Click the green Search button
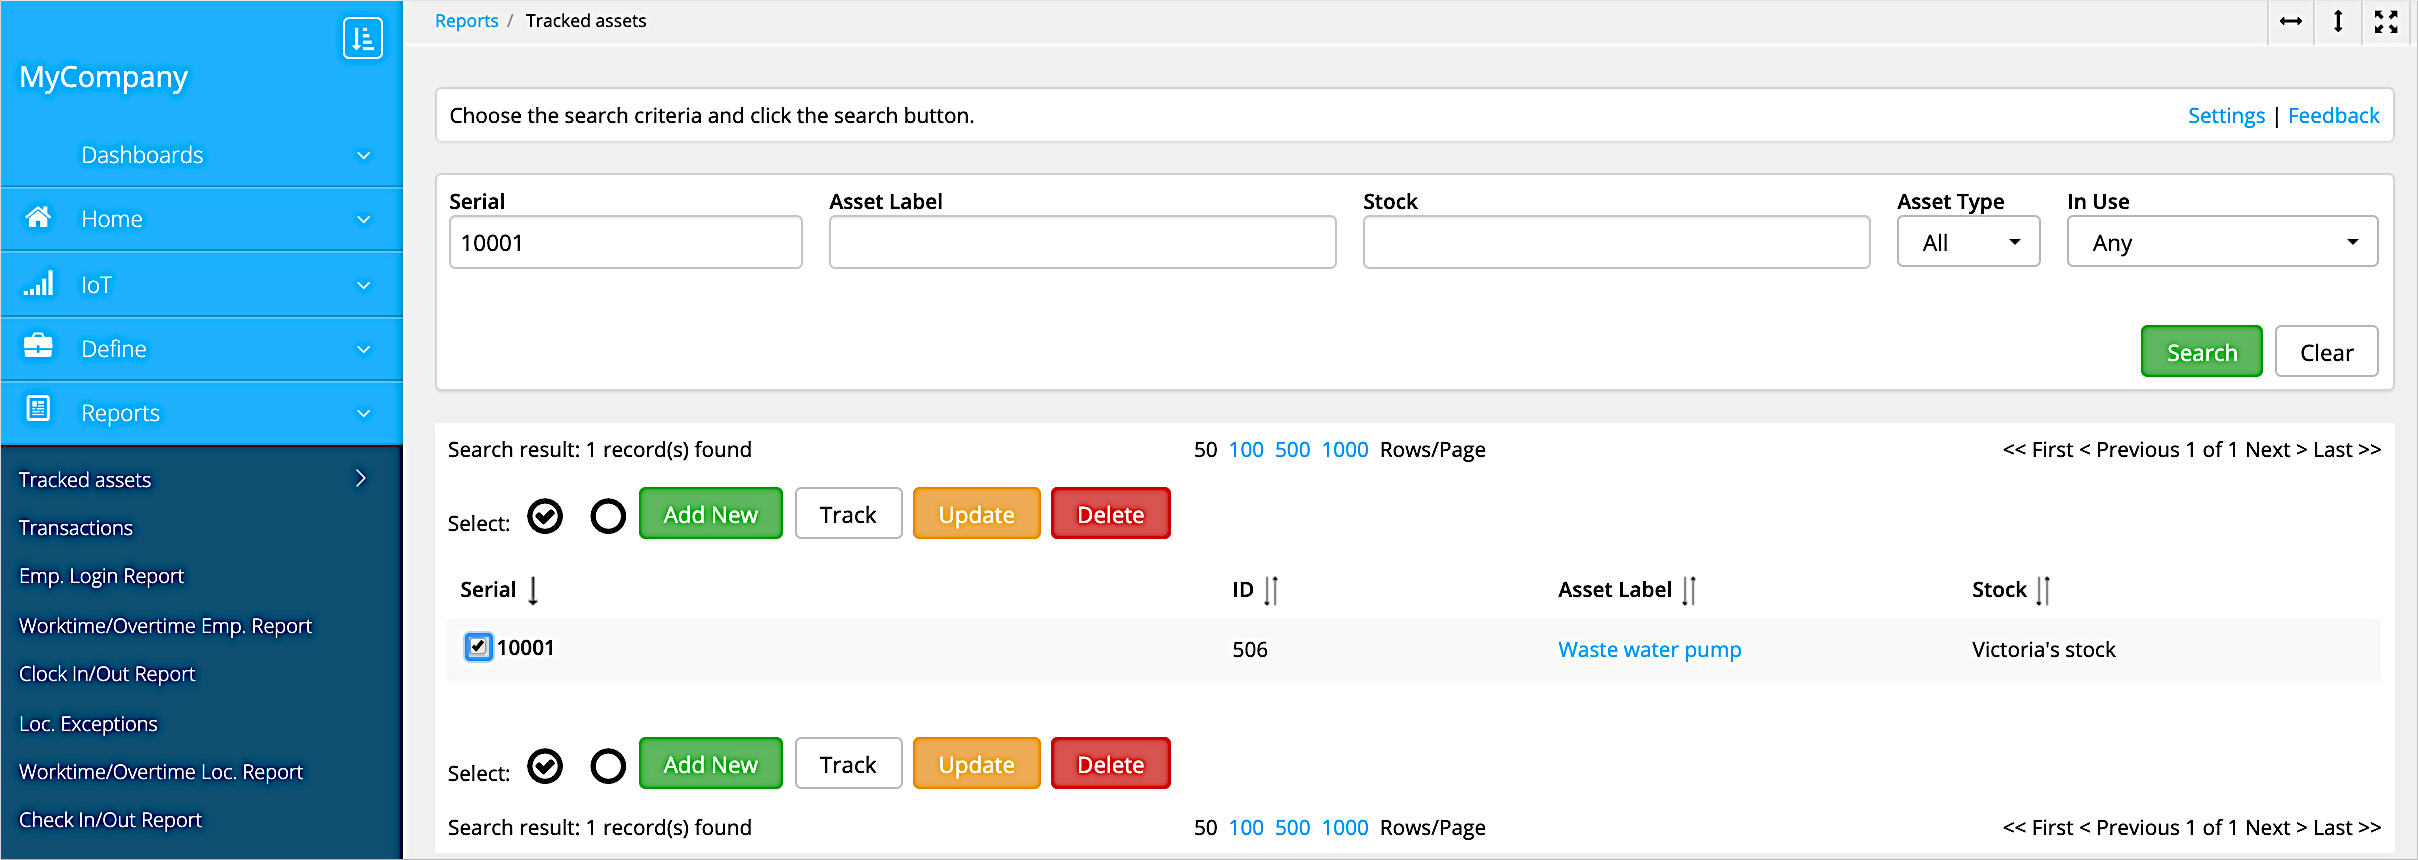This screenshot has width=2418, height=860. tap(2201, 352)
